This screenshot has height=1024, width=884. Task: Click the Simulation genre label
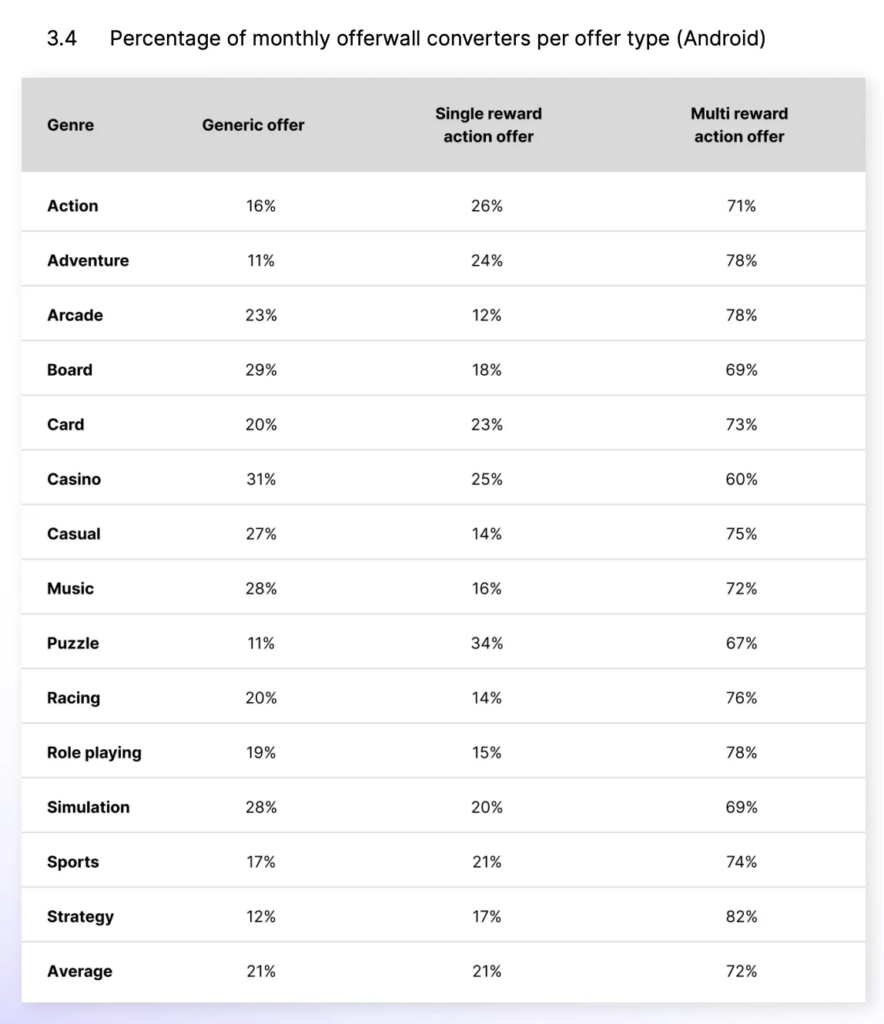pos(88,807)
